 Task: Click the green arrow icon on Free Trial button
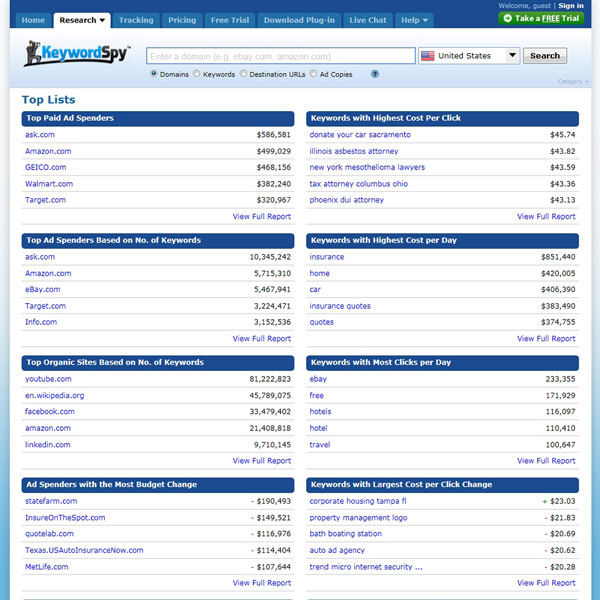(x=507, y=18)
